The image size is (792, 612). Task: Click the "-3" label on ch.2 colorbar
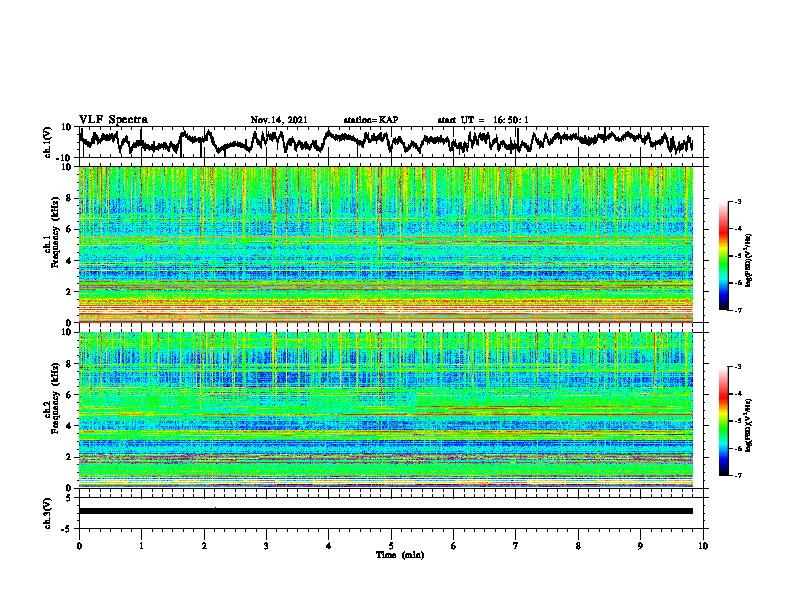(x=737, y=367)
